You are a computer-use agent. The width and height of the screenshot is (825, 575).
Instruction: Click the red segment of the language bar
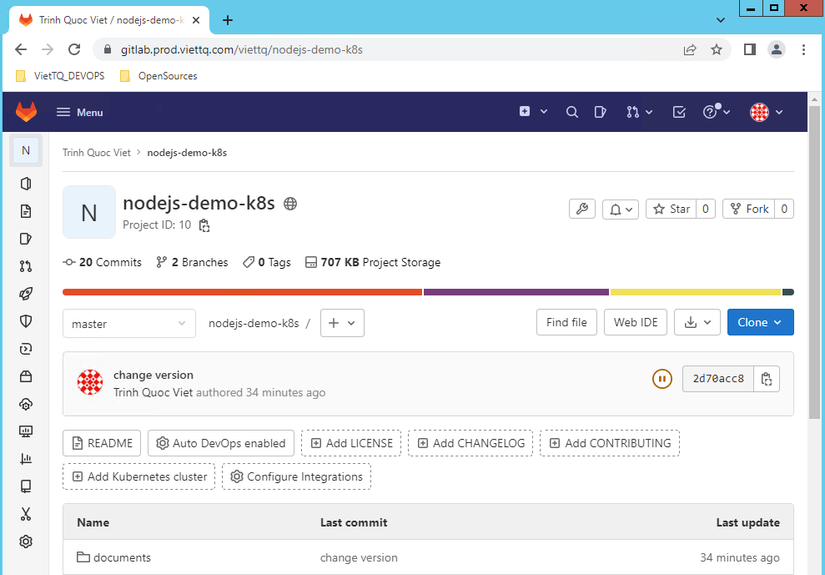point(242,292)
